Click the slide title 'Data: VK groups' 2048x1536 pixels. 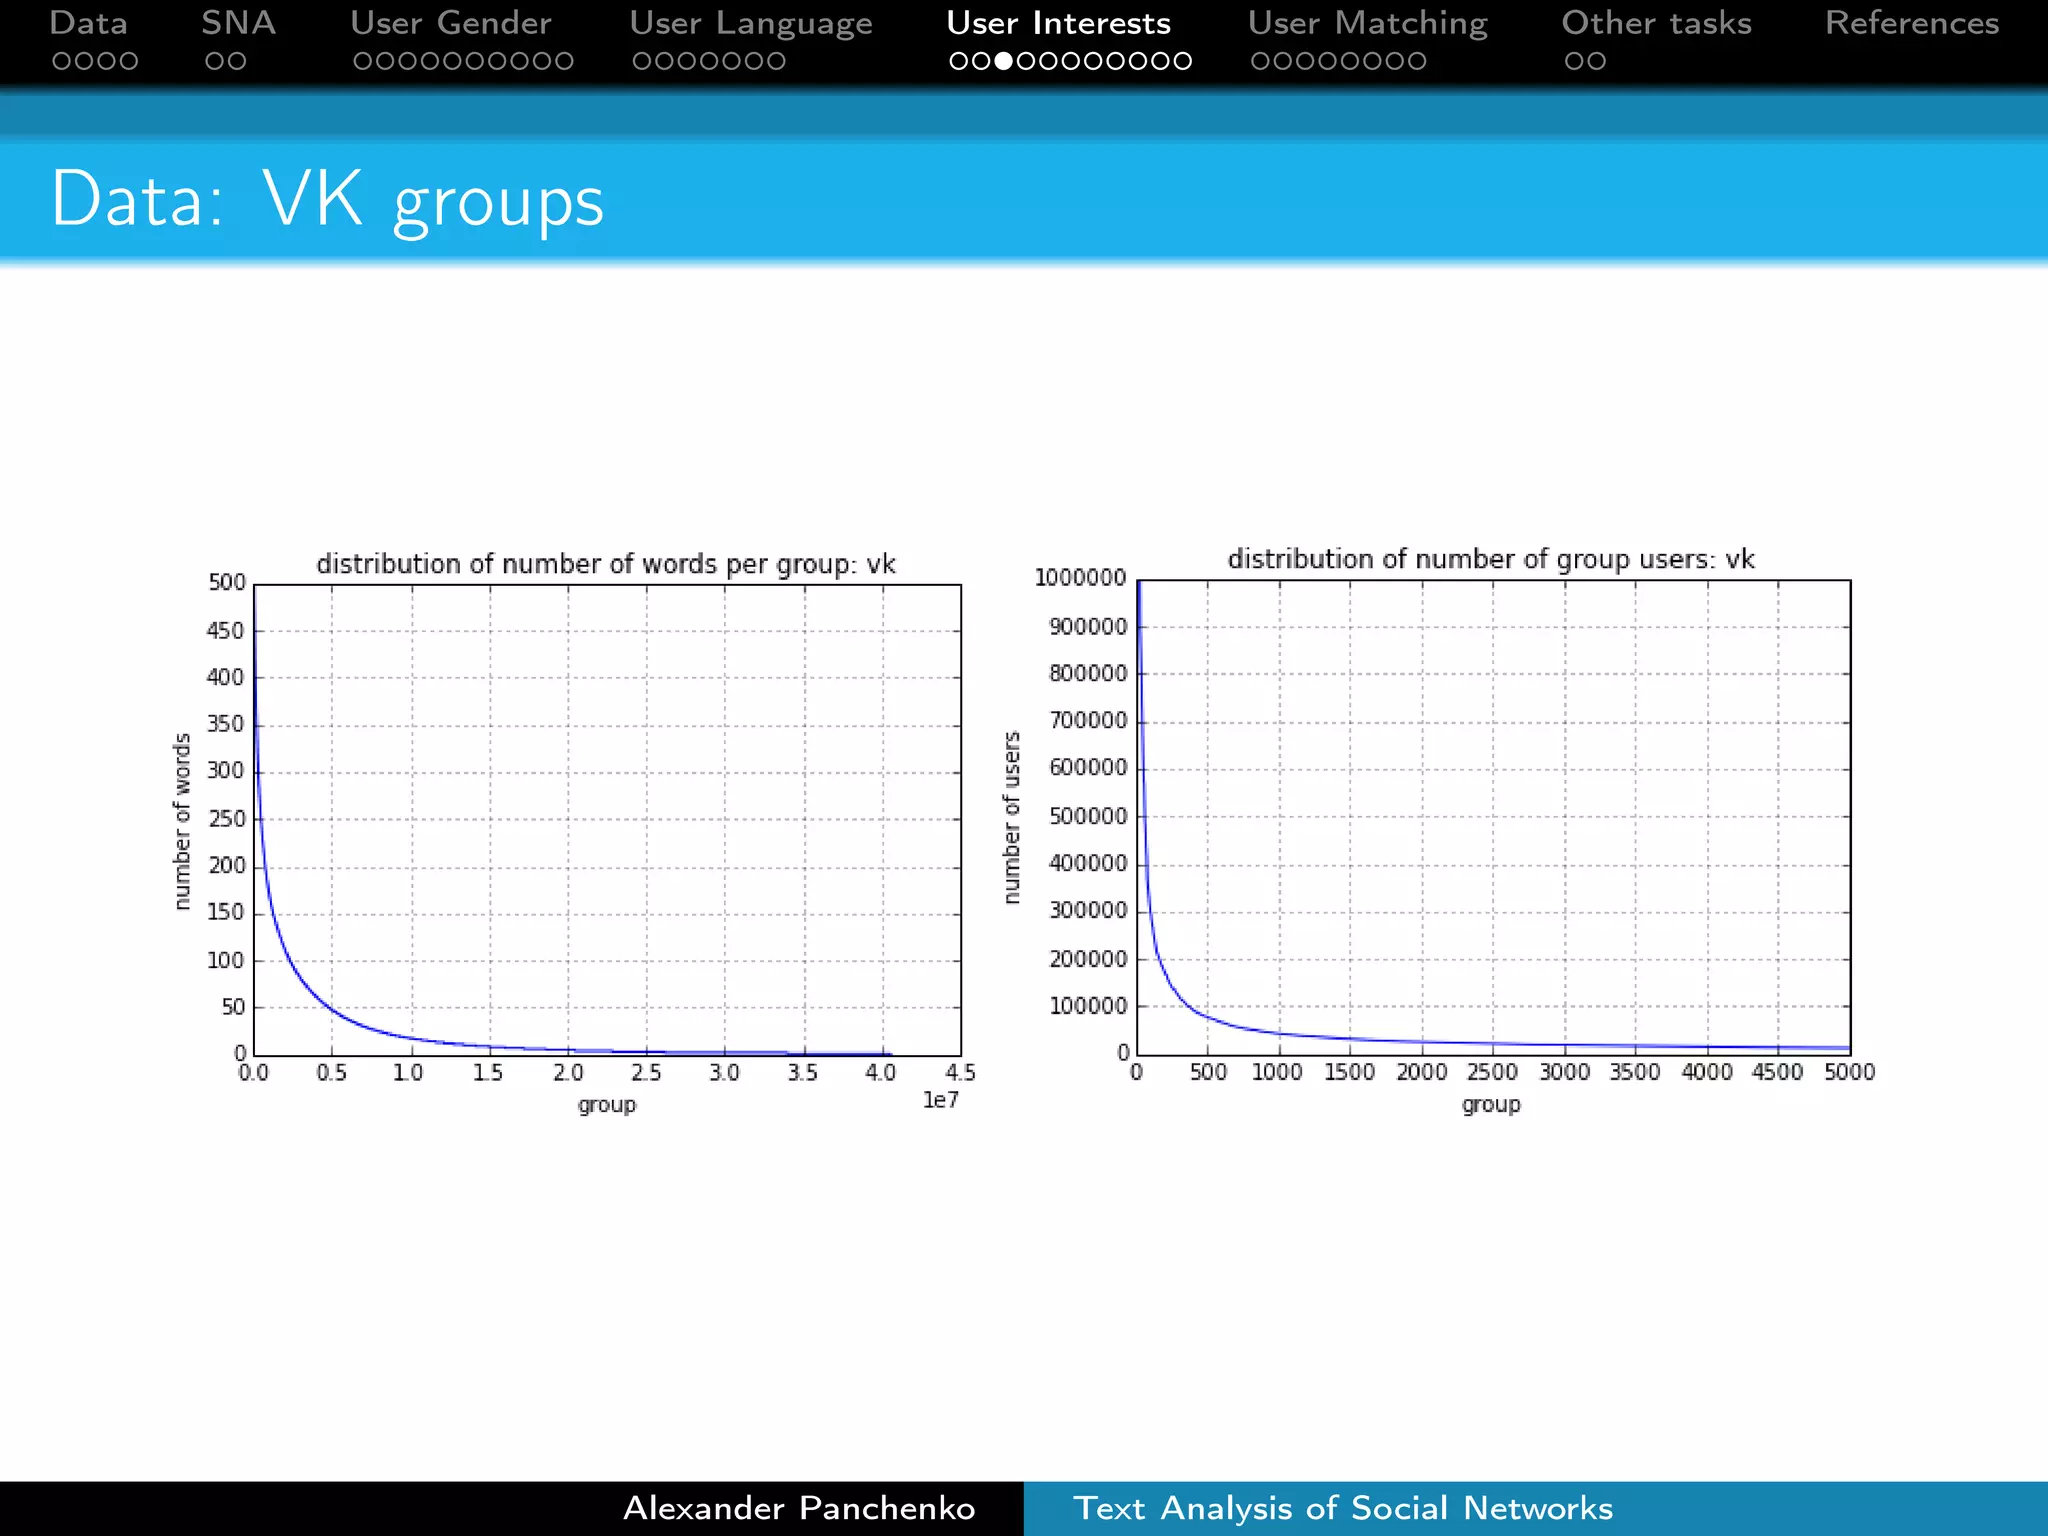pos(327,201)
